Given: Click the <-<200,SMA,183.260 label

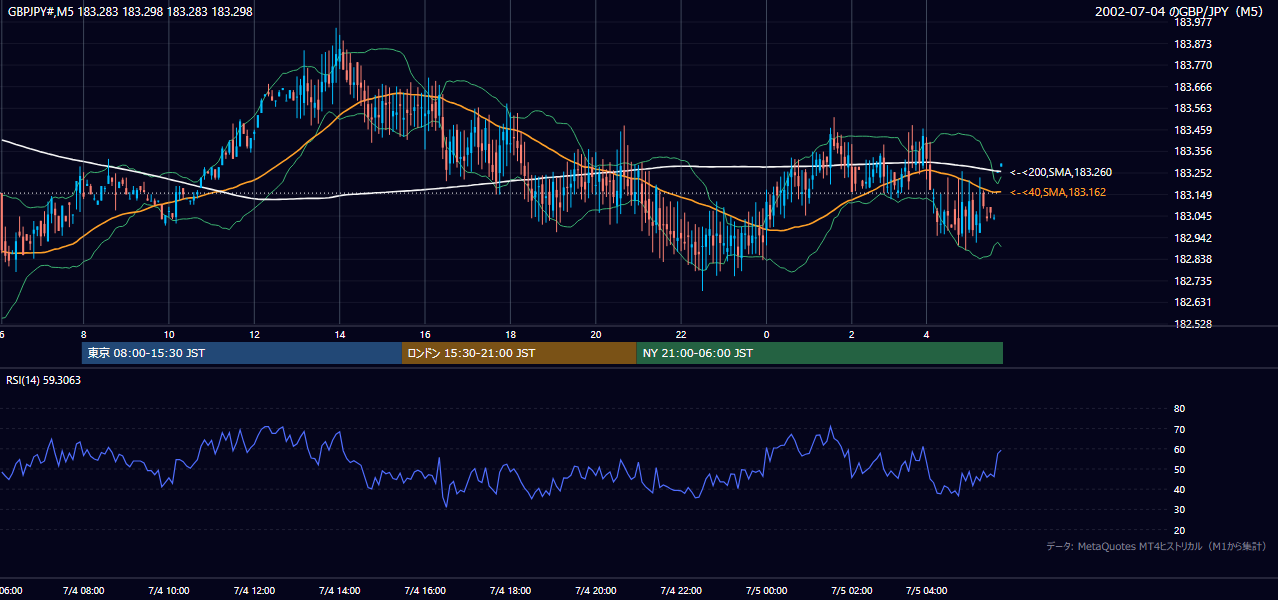Looking at the screenshot, I should (1061, 173).
